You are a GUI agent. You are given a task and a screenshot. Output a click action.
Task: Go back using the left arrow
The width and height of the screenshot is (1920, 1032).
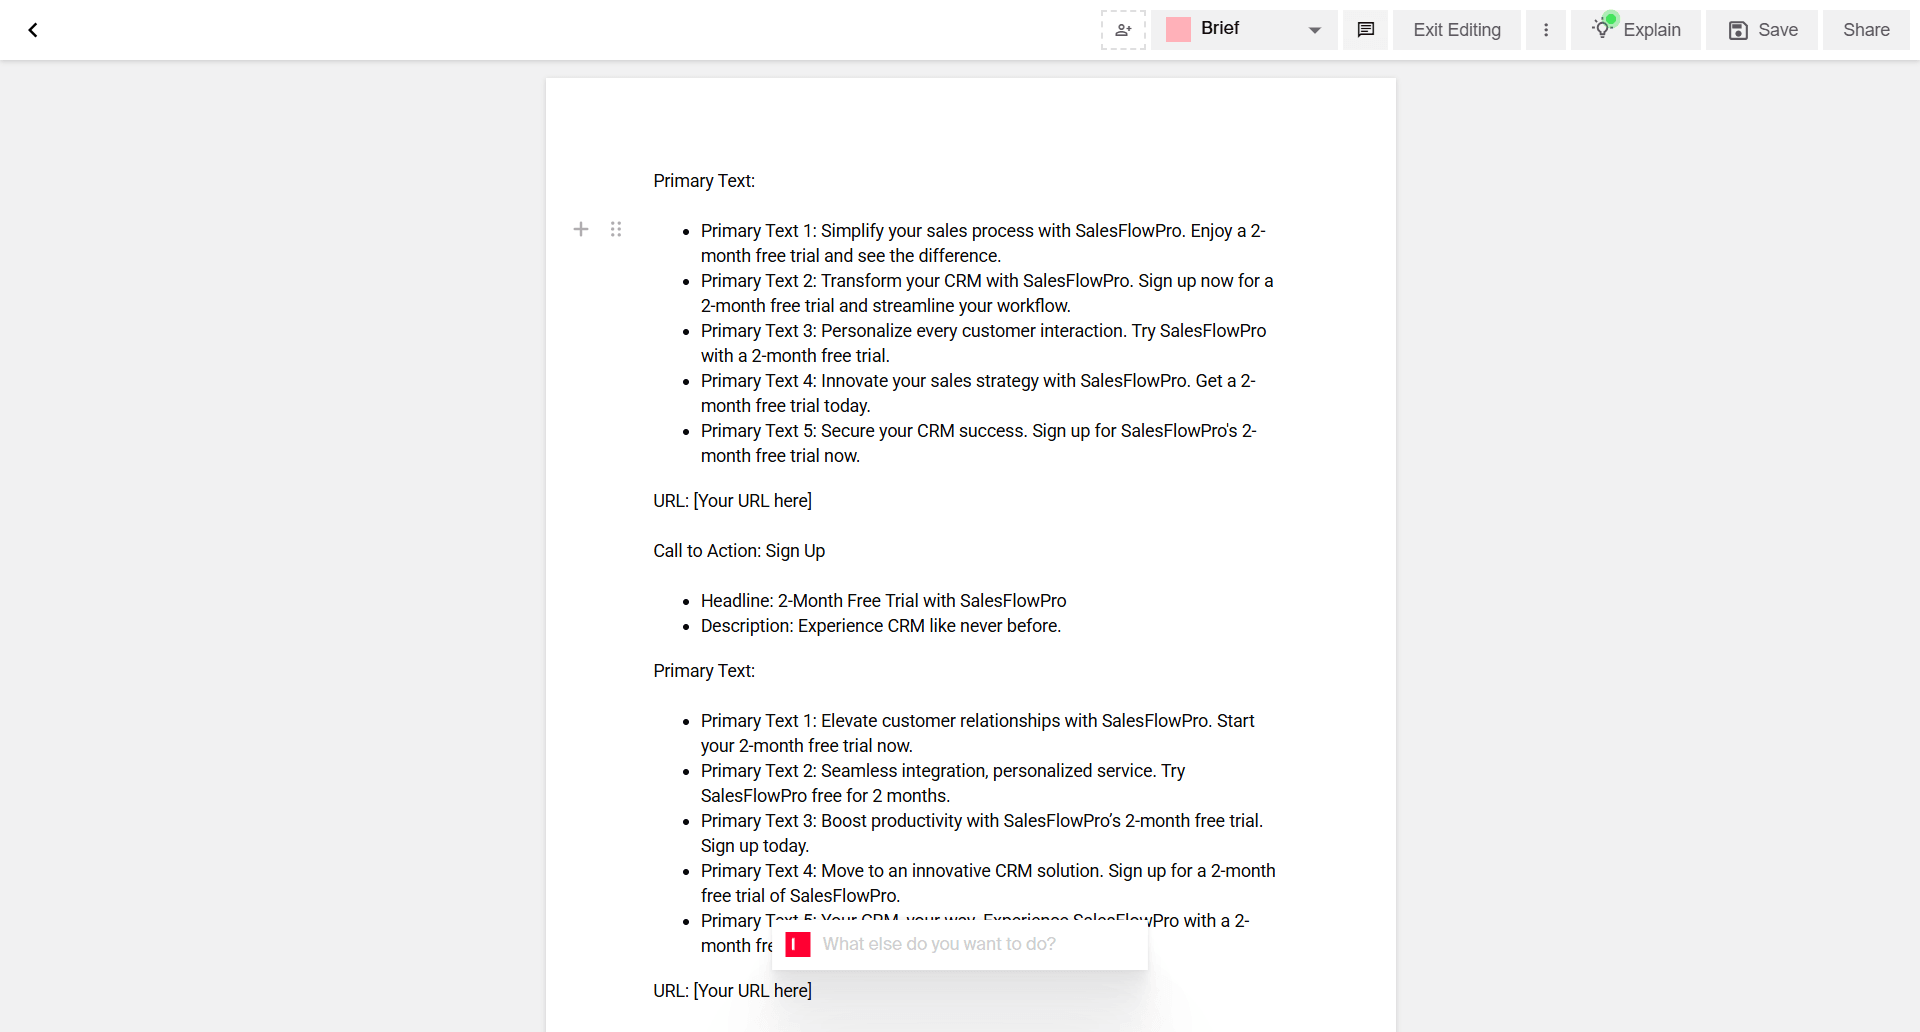(x=33, y=30)
